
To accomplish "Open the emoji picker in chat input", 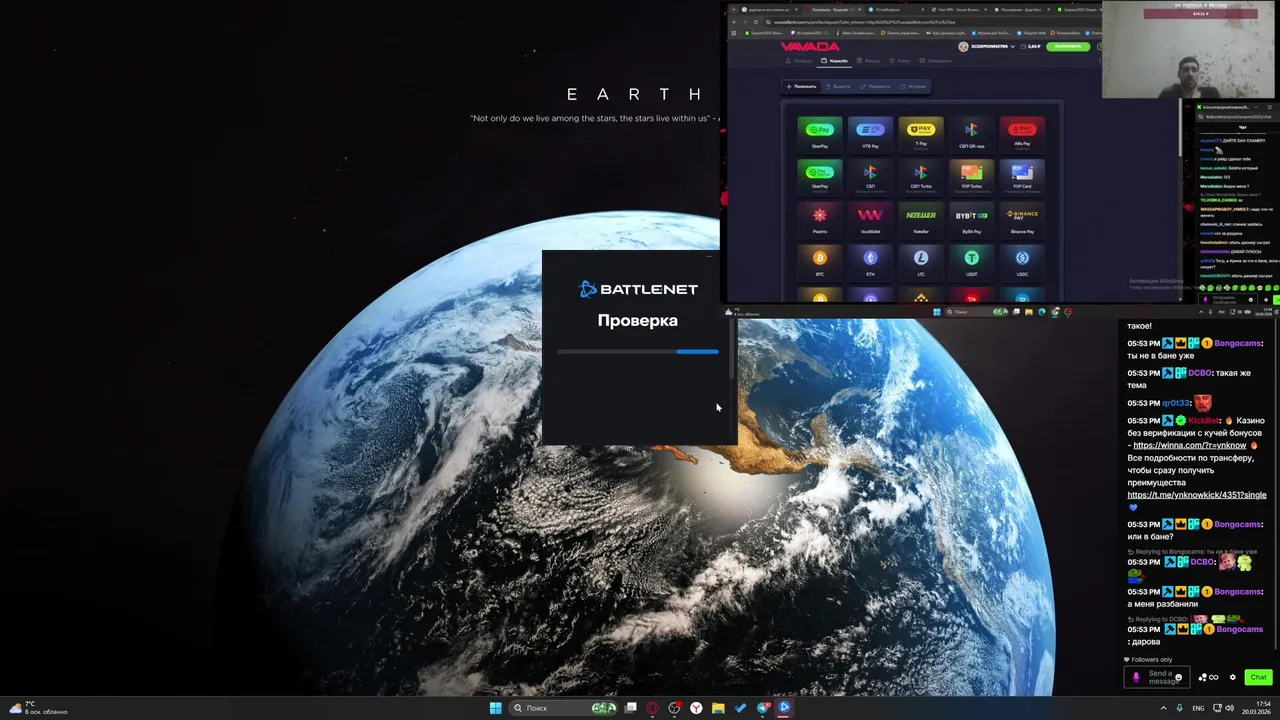I will click(x=1178, y=677).
